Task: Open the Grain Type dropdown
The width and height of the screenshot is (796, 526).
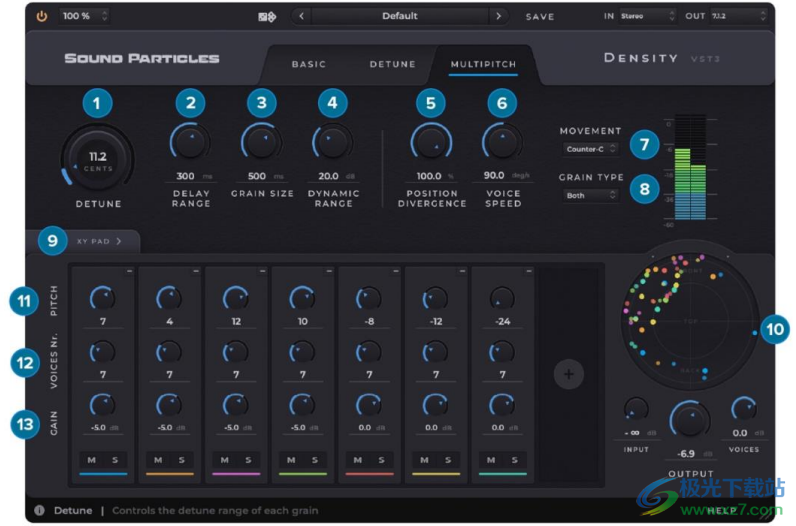Action: coord(589,196)
